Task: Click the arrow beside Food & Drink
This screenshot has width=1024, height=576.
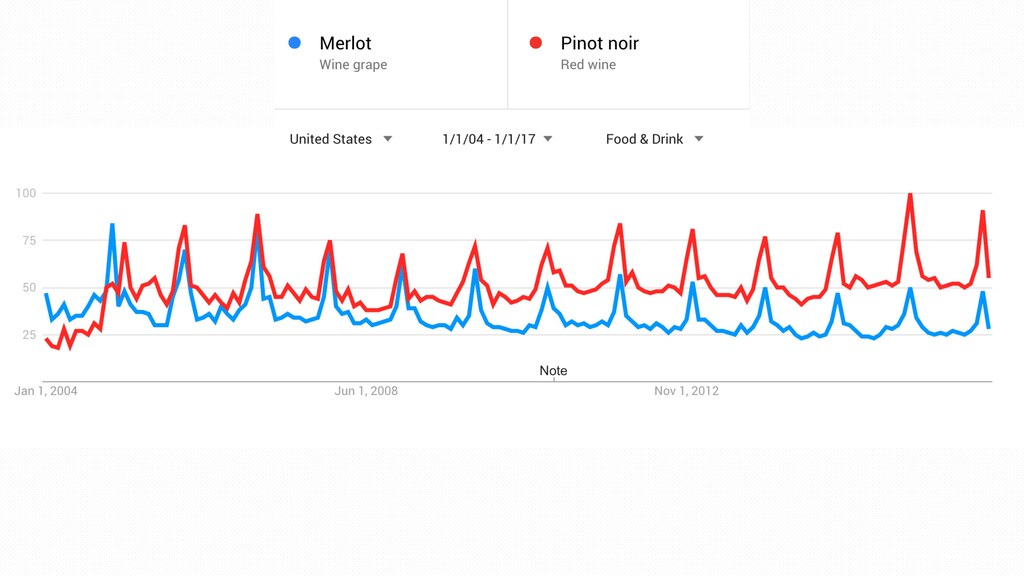Action: [699, 139]
